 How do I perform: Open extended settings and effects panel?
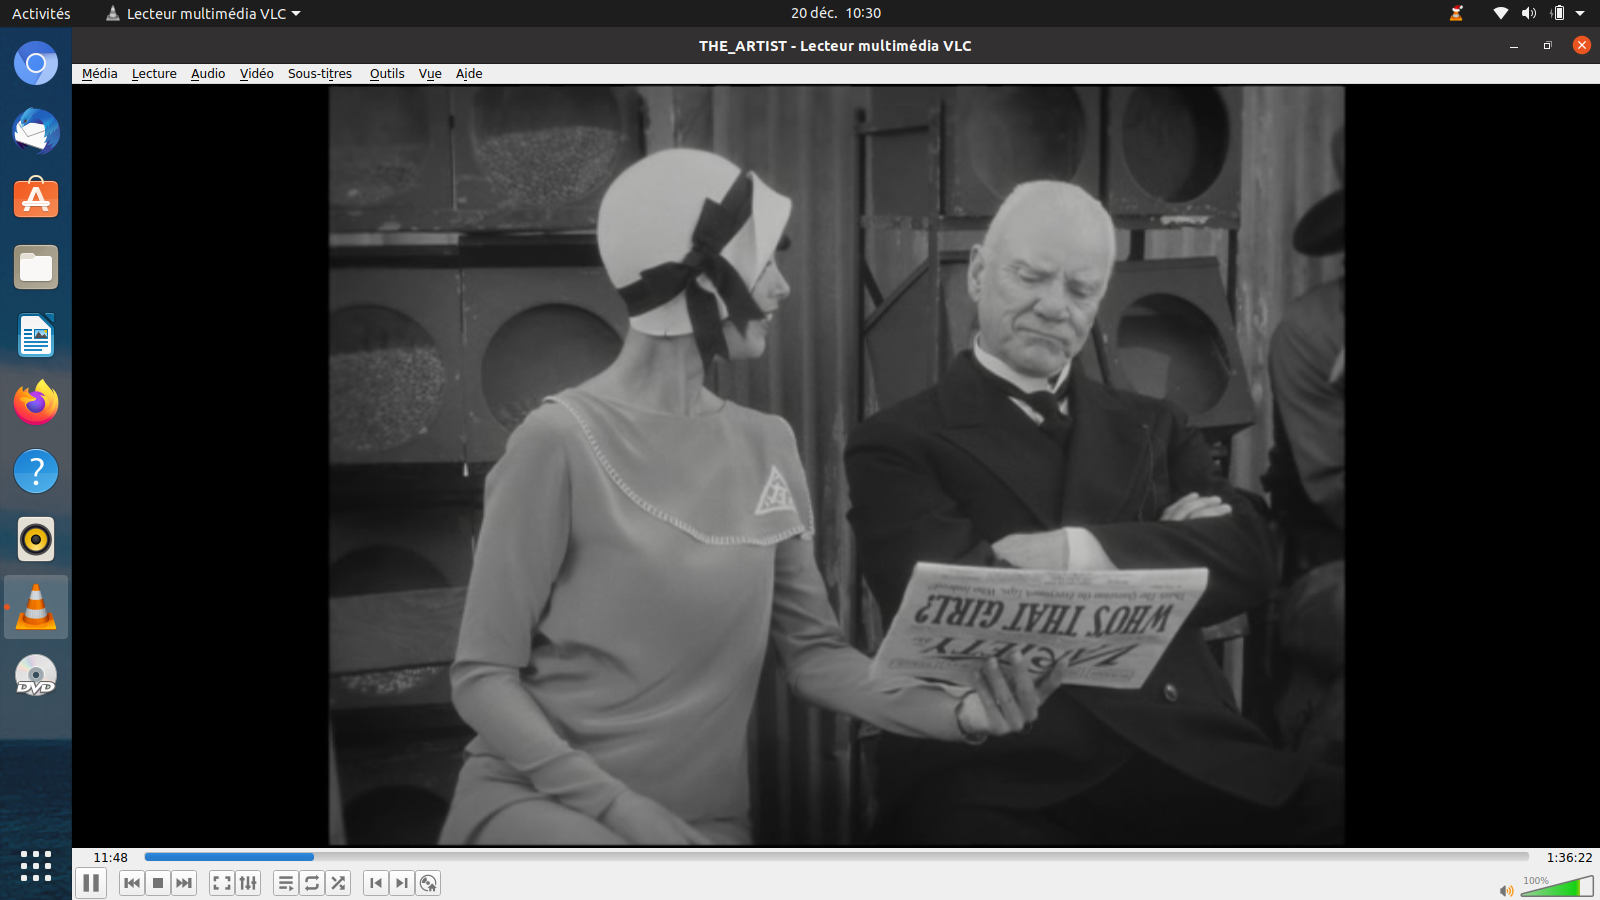click(x=248, y=883)
